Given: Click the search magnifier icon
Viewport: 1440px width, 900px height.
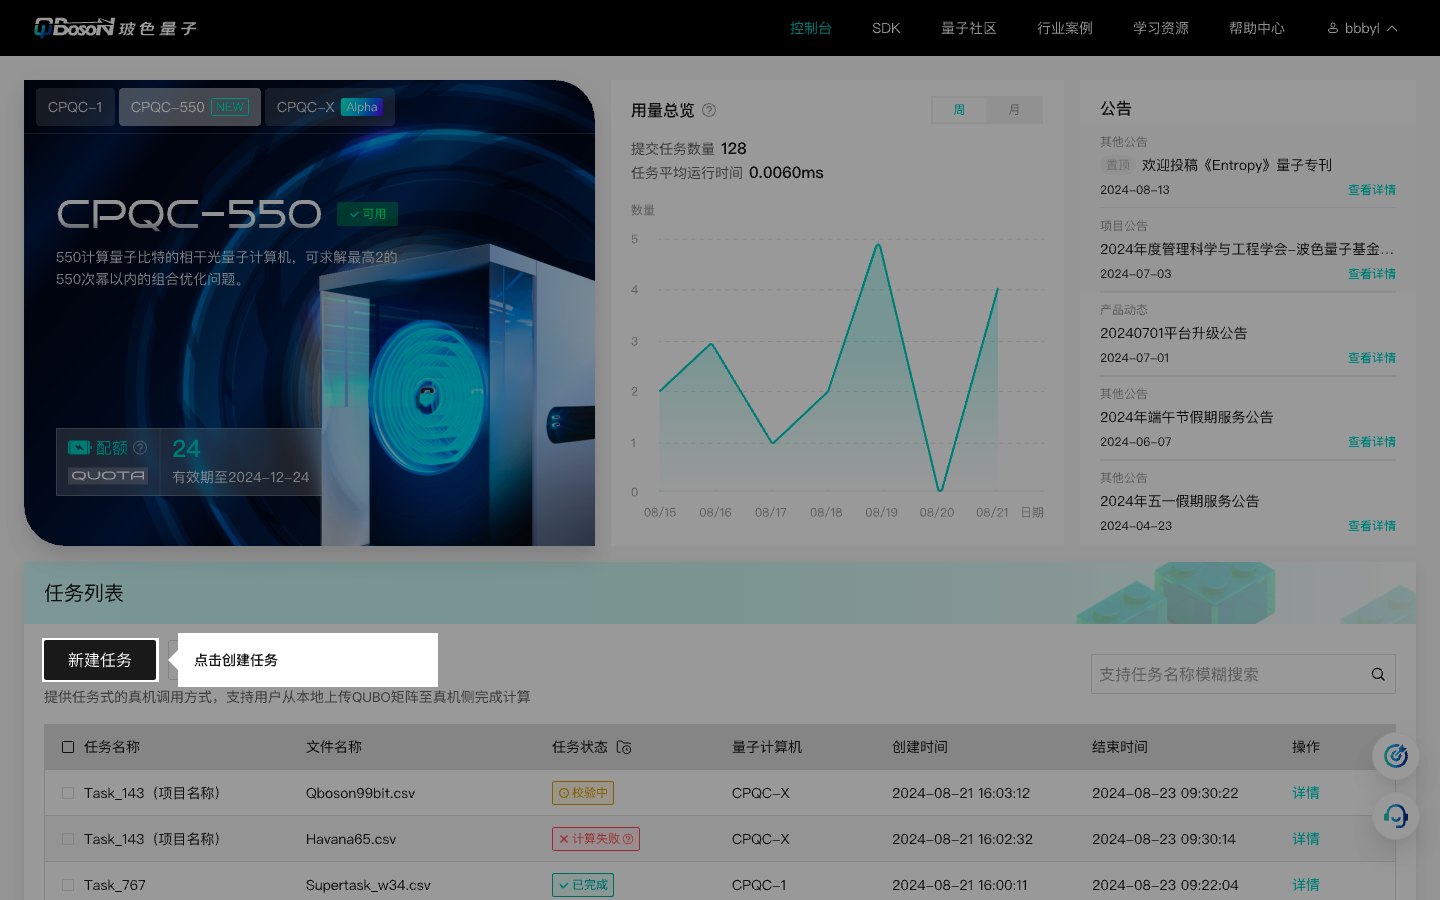Looking at the screenshot, I should 1378,675.
